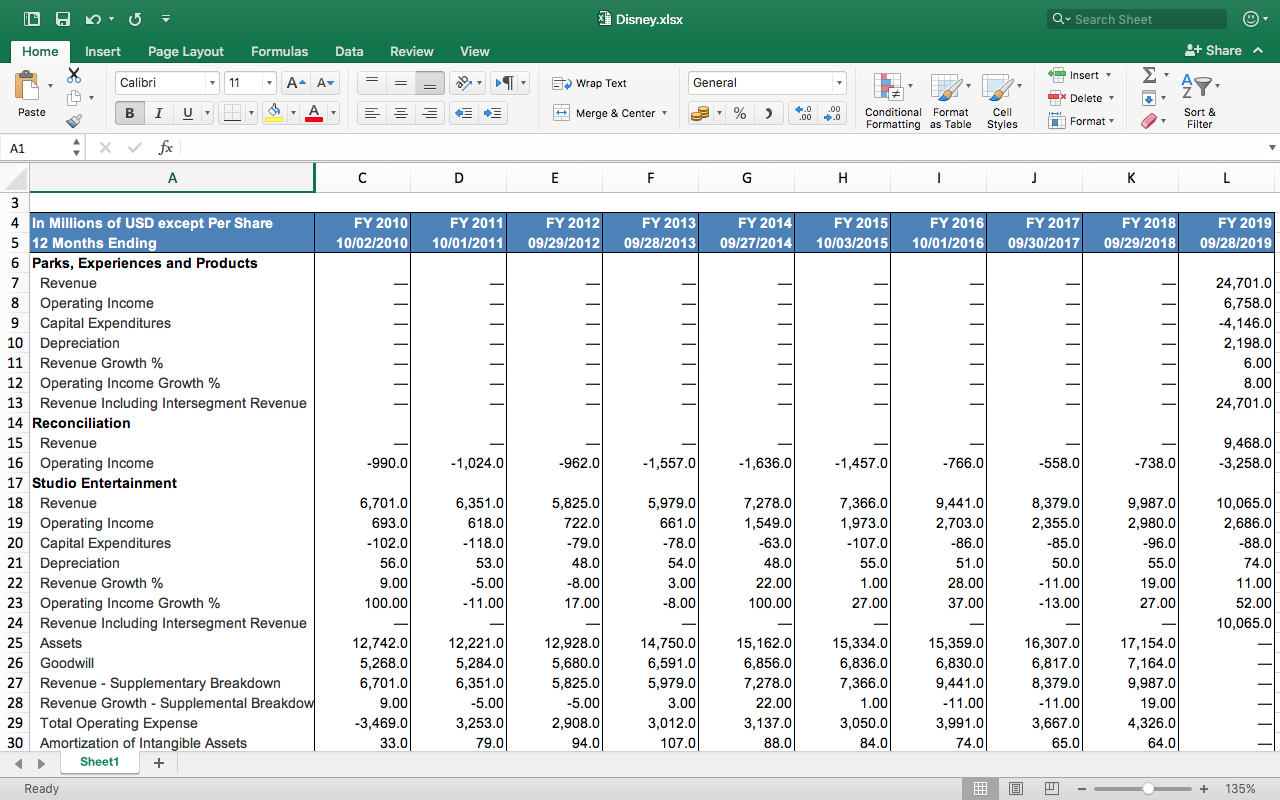Open the Calibri font name dropdown
This screenshot has height=800, width=1280.
point(212,83)
